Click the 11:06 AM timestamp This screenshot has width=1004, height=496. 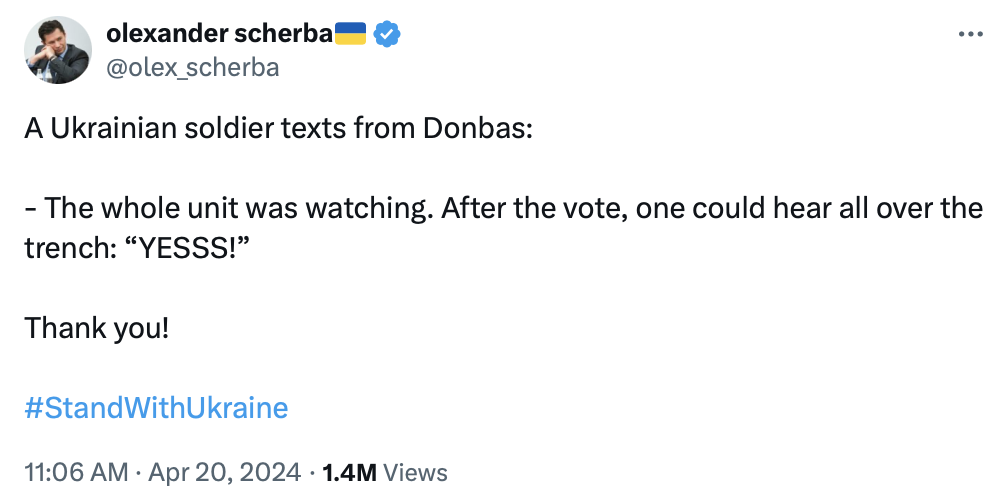[x=77, y=472]
